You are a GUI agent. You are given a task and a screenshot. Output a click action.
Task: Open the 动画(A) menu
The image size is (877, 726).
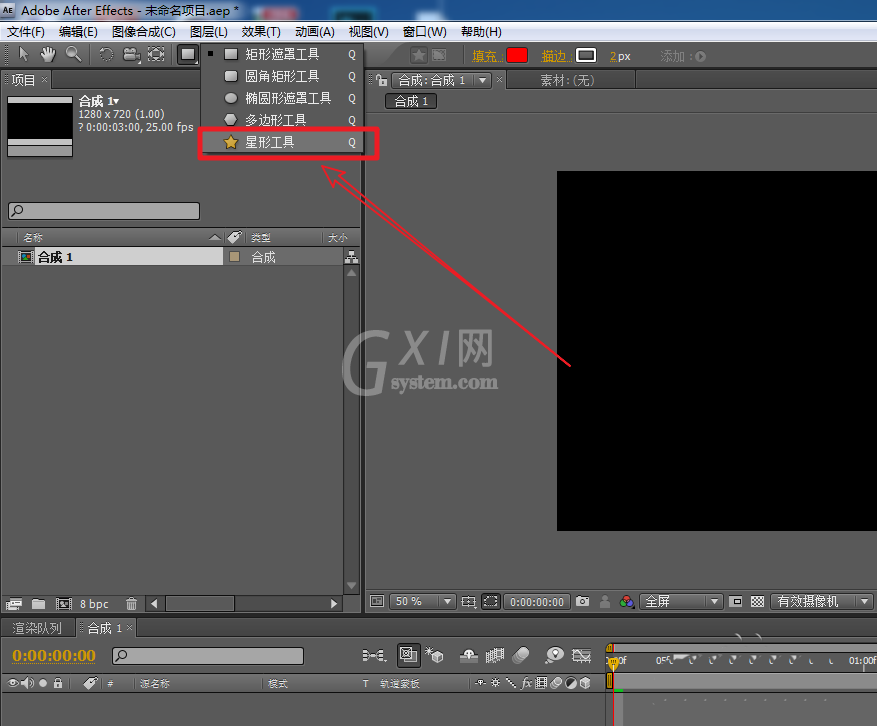click(x=315, y=32)
